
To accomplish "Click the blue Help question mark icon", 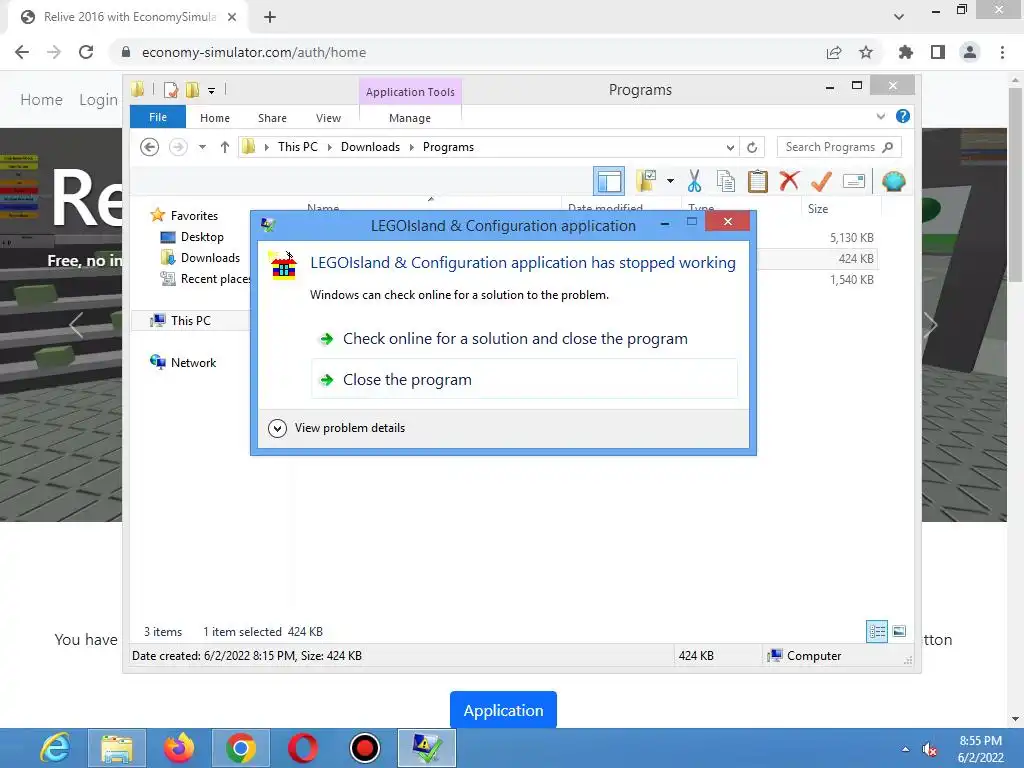I will point(903,116).
